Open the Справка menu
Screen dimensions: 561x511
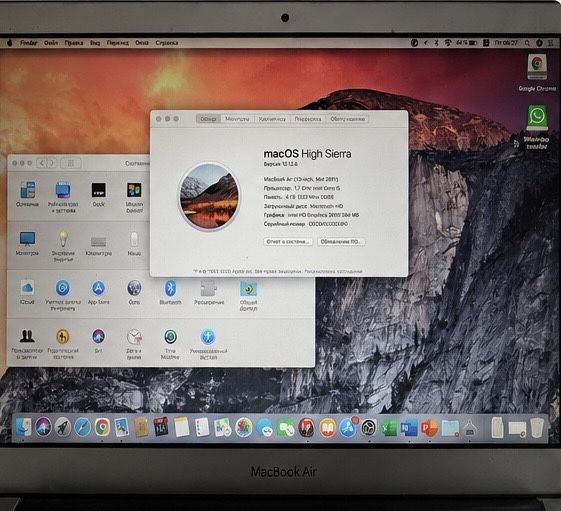coord(167,43)
